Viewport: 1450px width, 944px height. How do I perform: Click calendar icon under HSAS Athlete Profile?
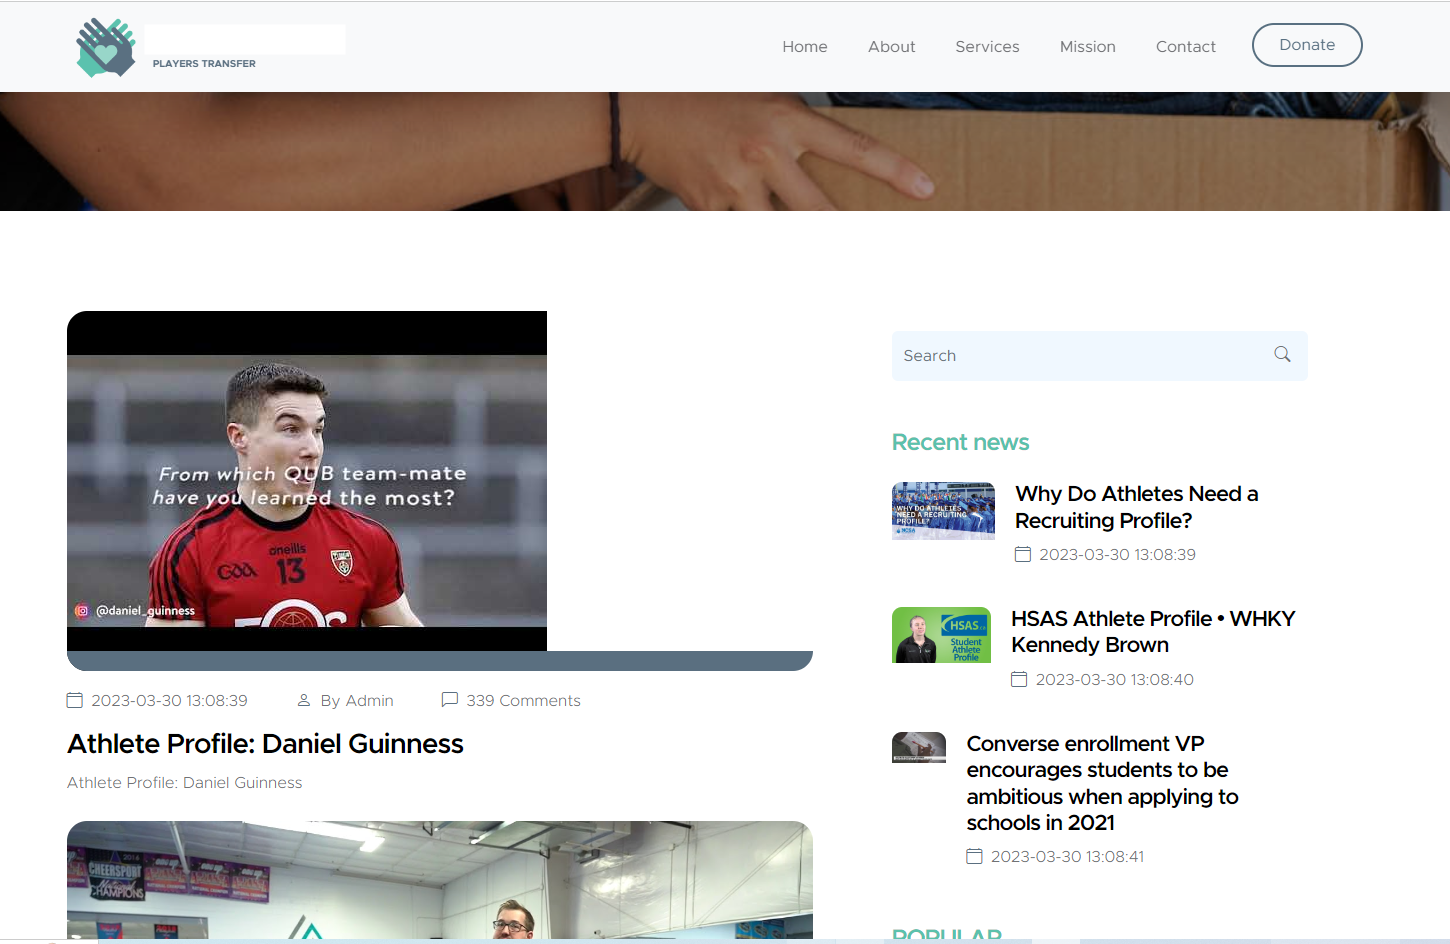point(1019,679)
